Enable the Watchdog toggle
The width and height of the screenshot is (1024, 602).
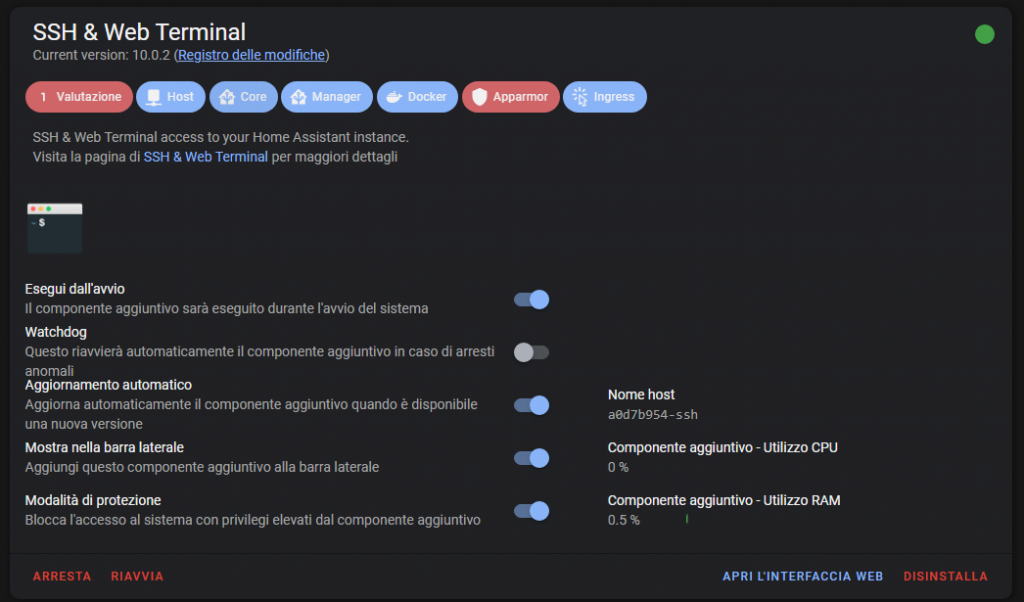point(531,353)
